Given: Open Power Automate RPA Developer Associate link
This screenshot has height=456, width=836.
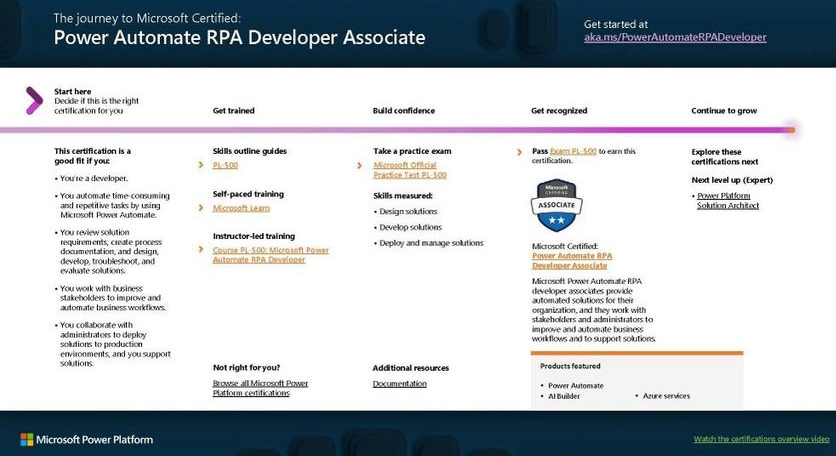Looking at the screenshot, I should pyautogui.click(x=572, y=261).
